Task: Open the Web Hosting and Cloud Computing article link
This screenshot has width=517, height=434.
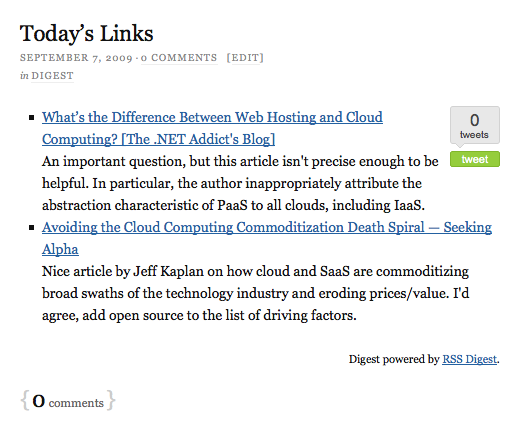Action: tap(212, 128)
